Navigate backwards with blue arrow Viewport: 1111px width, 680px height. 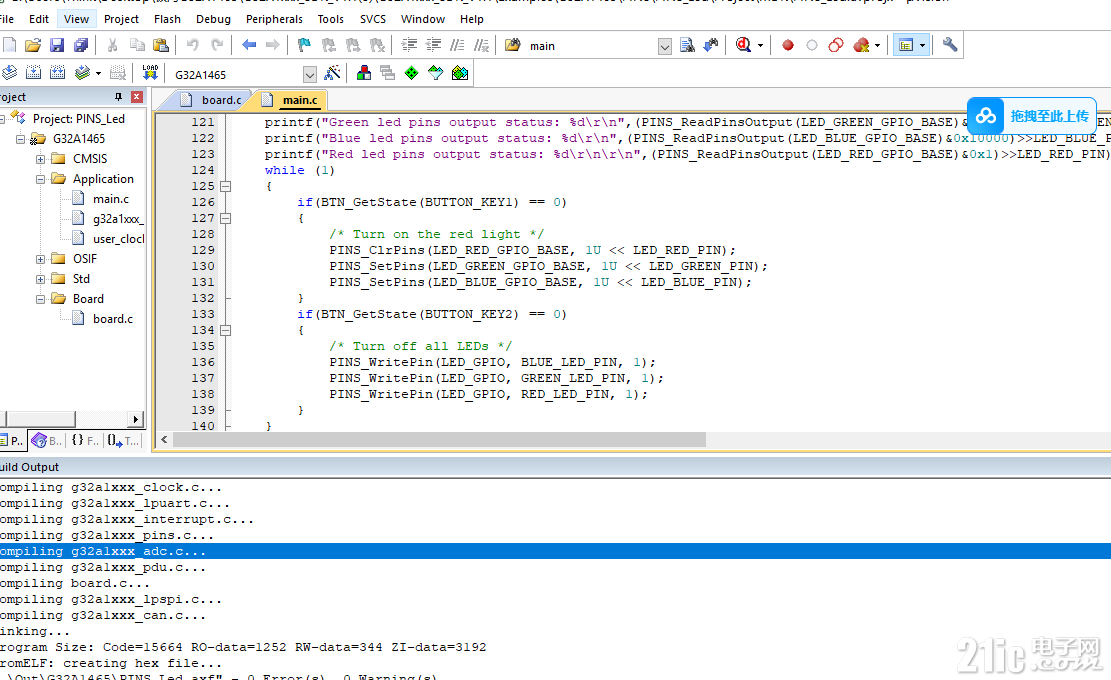[249, 45]
